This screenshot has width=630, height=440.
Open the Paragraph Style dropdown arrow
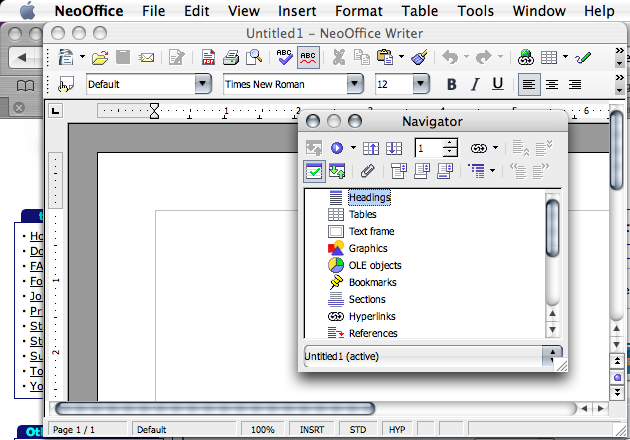click(x=203, y=84)
